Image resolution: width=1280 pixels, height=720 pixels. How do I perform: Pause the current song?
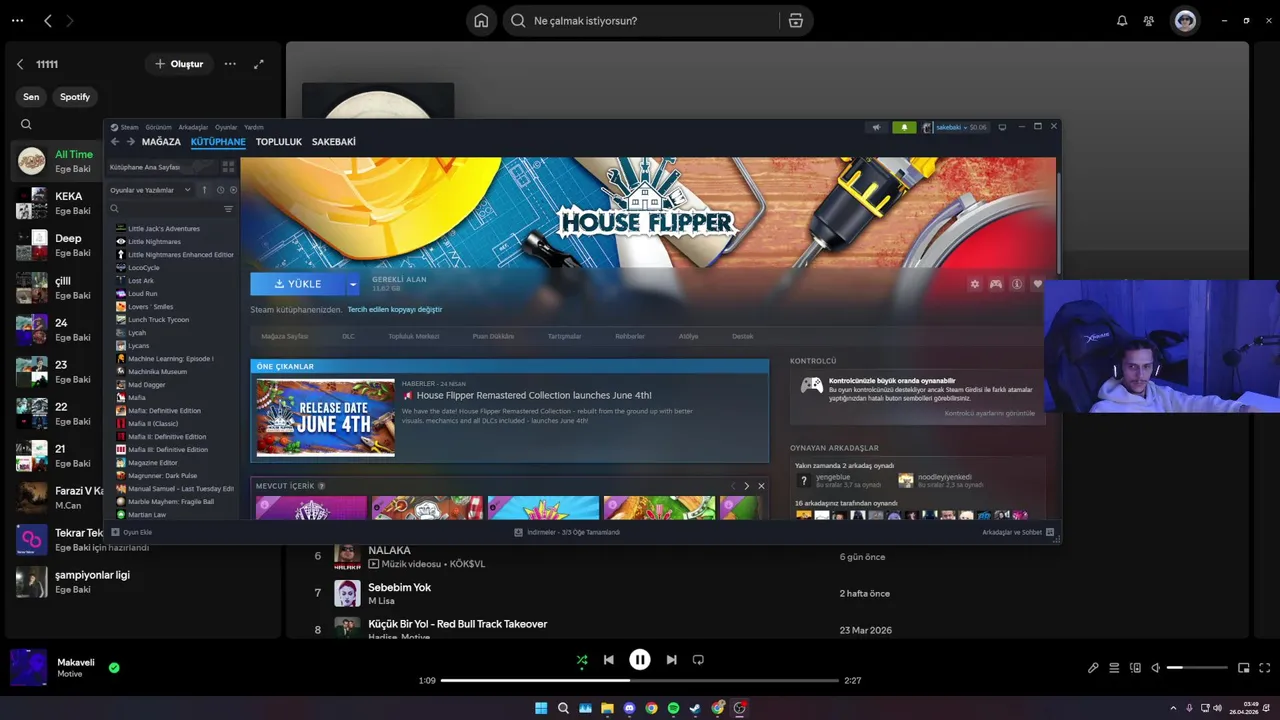(640, 659)
